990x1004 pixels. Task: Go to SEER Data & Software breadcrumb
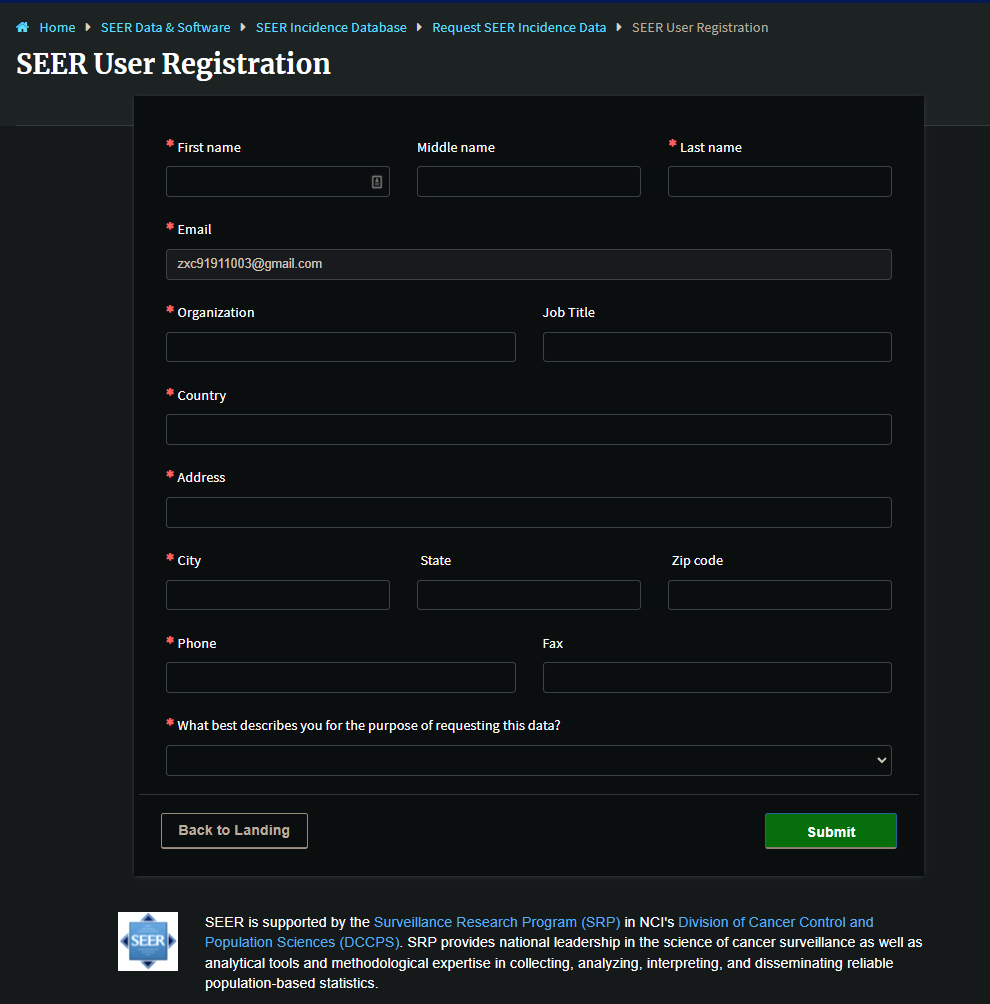click(165, 28)
